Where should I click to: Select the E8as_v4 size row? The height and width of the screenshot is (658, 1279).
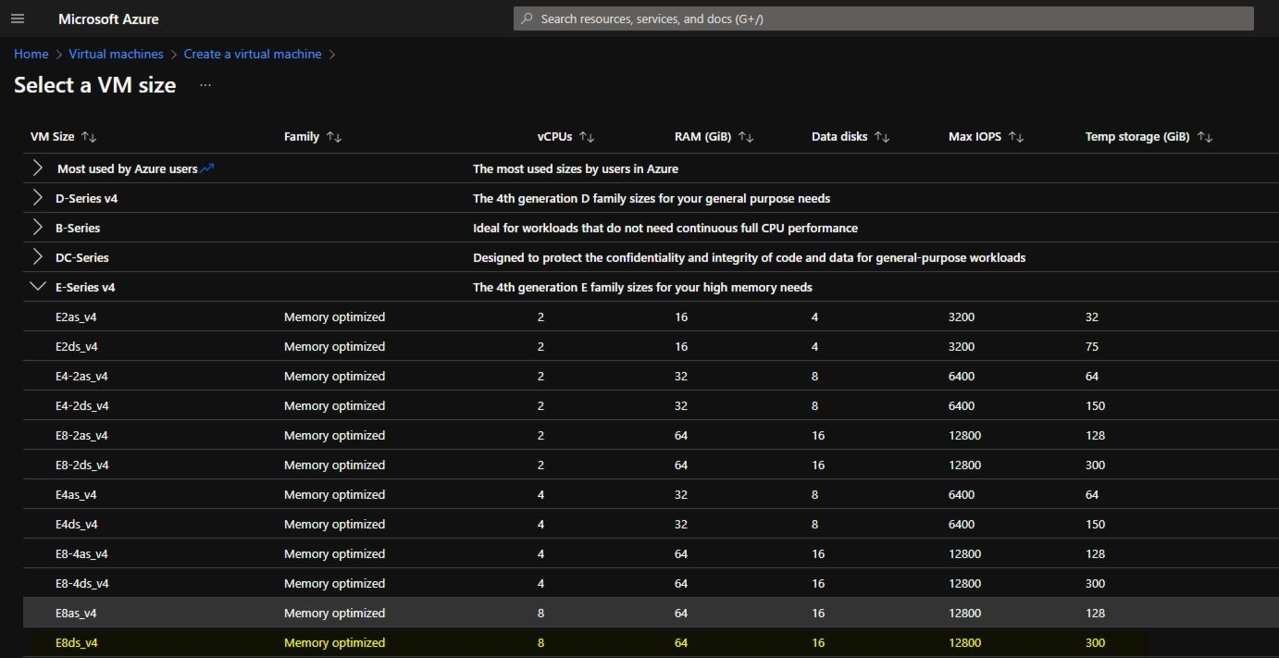pyautogui.click(x=650, y=613)
